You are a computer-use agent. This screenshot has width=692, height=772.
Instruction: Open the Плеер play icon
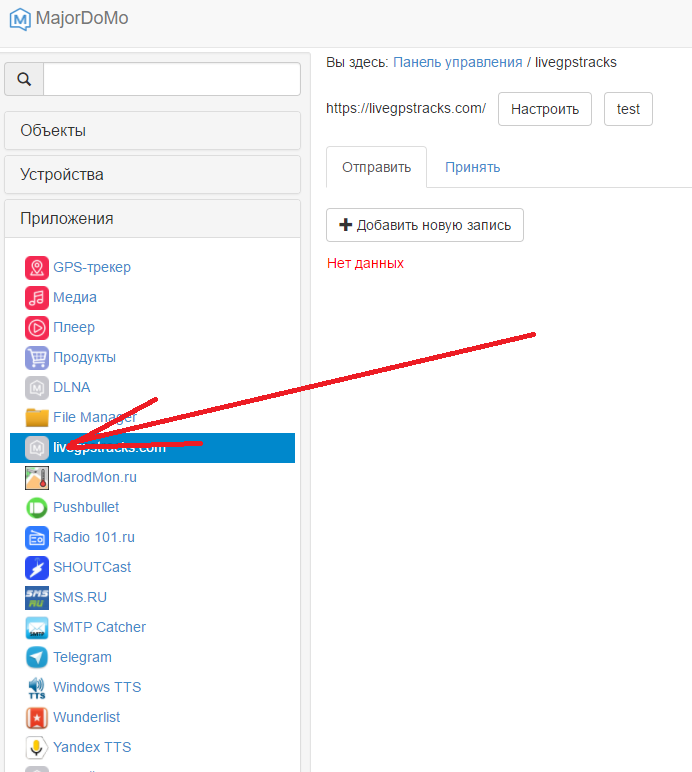click(x=37, y=328)
